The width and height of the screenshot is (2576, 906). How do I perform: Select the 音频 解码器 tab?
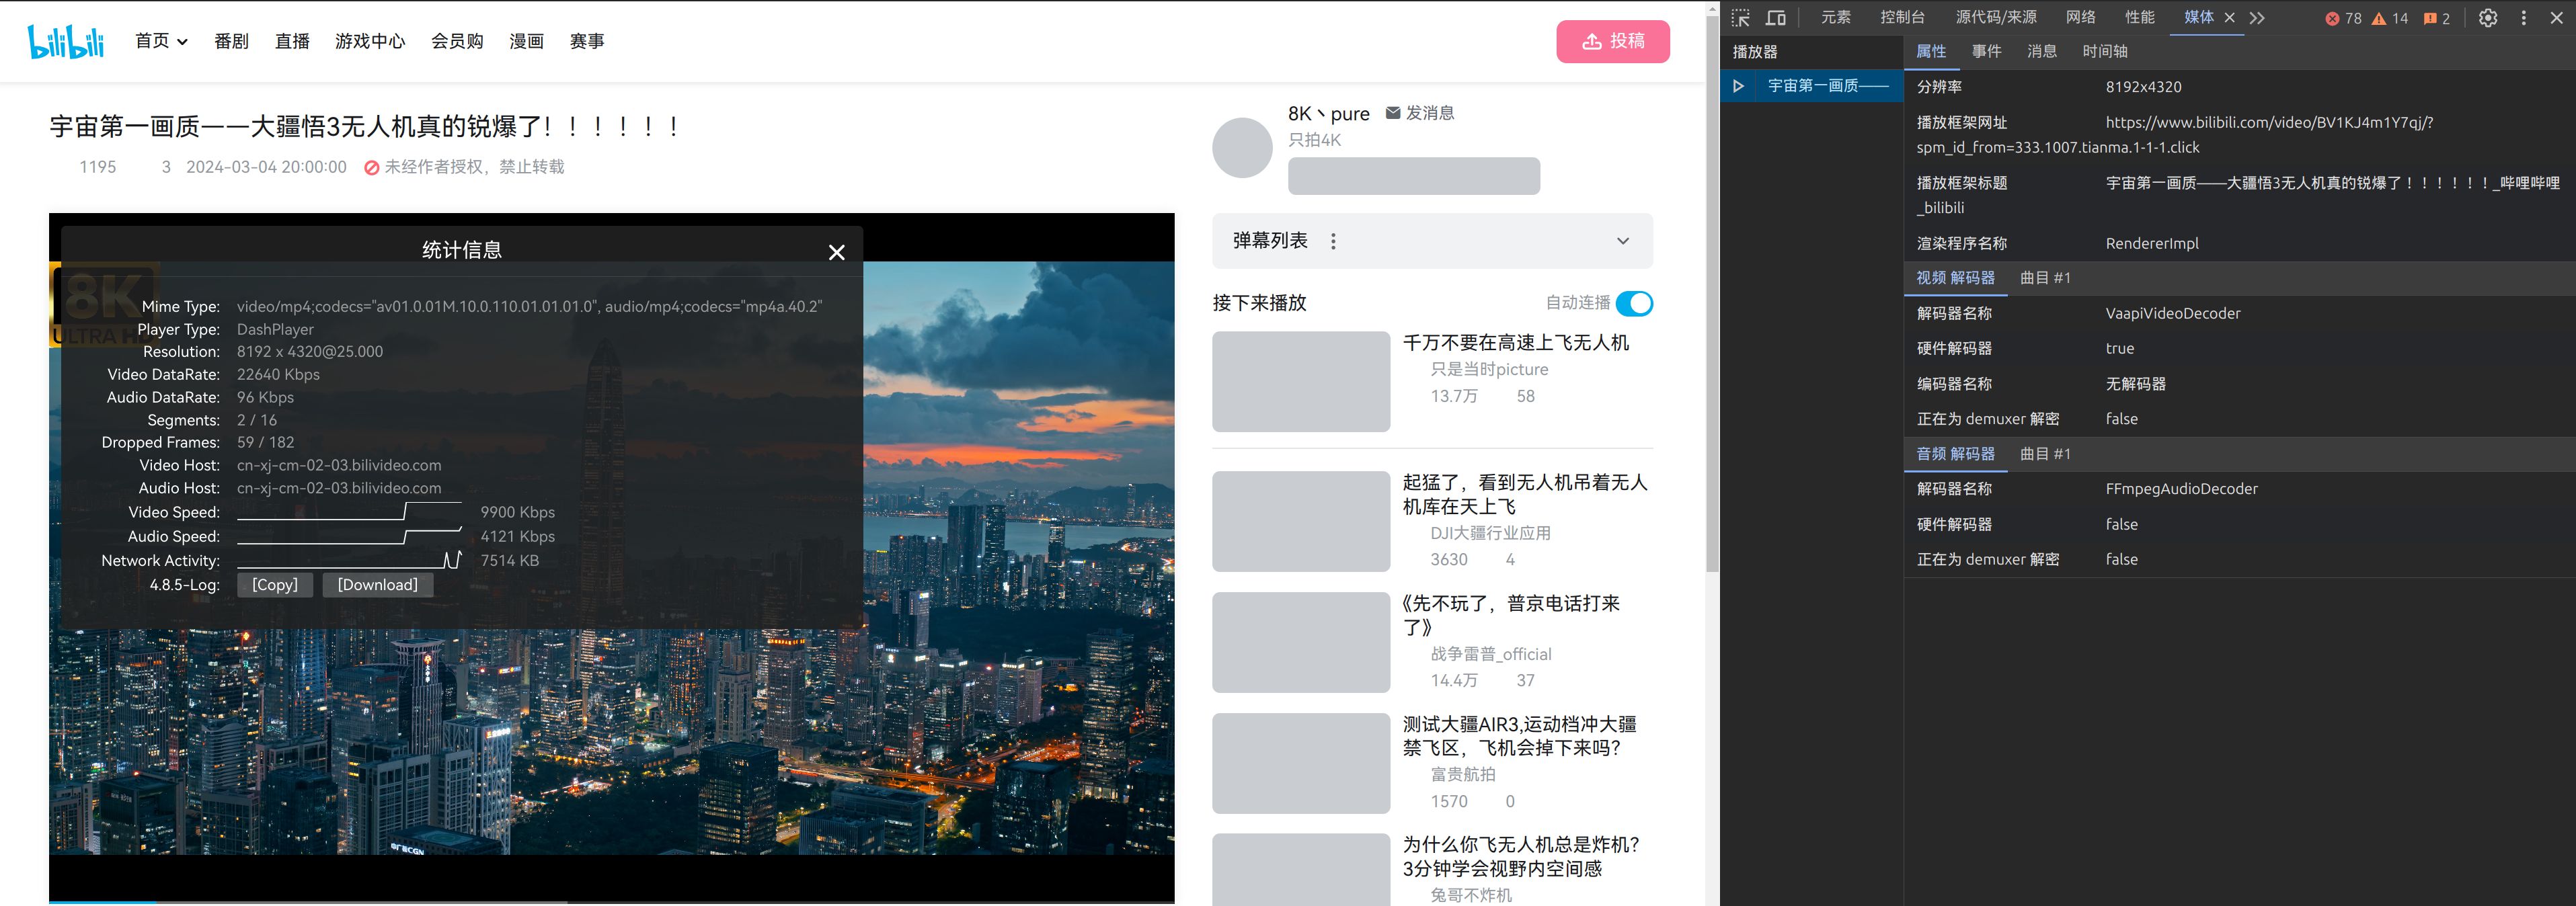point(1956,454)
